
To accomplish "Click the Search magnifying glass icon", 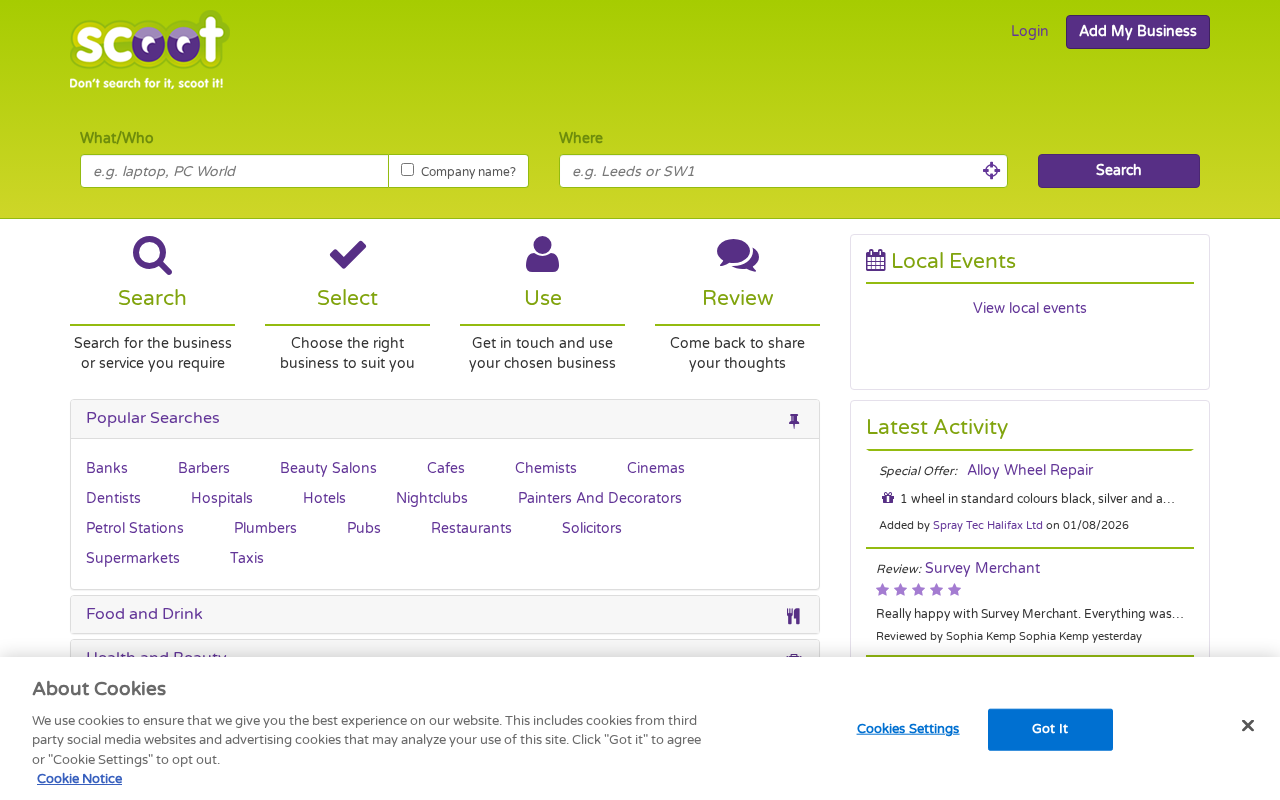I will 152,256.
